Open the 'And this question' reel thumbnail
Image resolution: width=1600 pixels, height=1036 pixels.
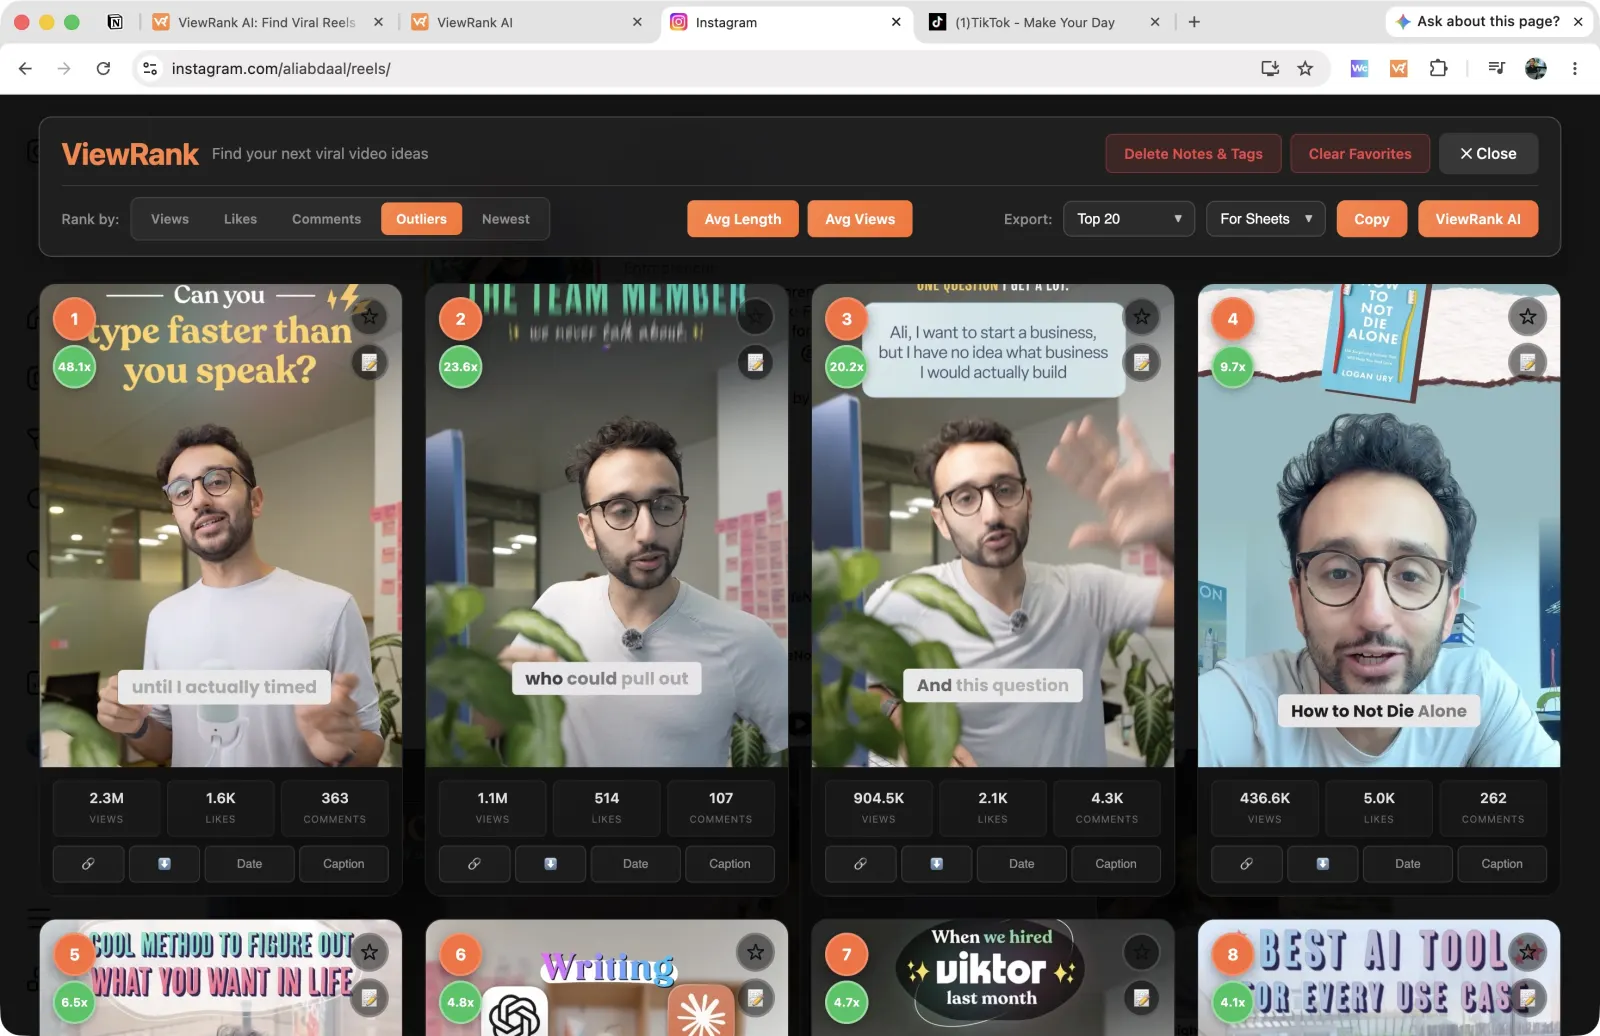pyautogui.click(x=993, y=526)
